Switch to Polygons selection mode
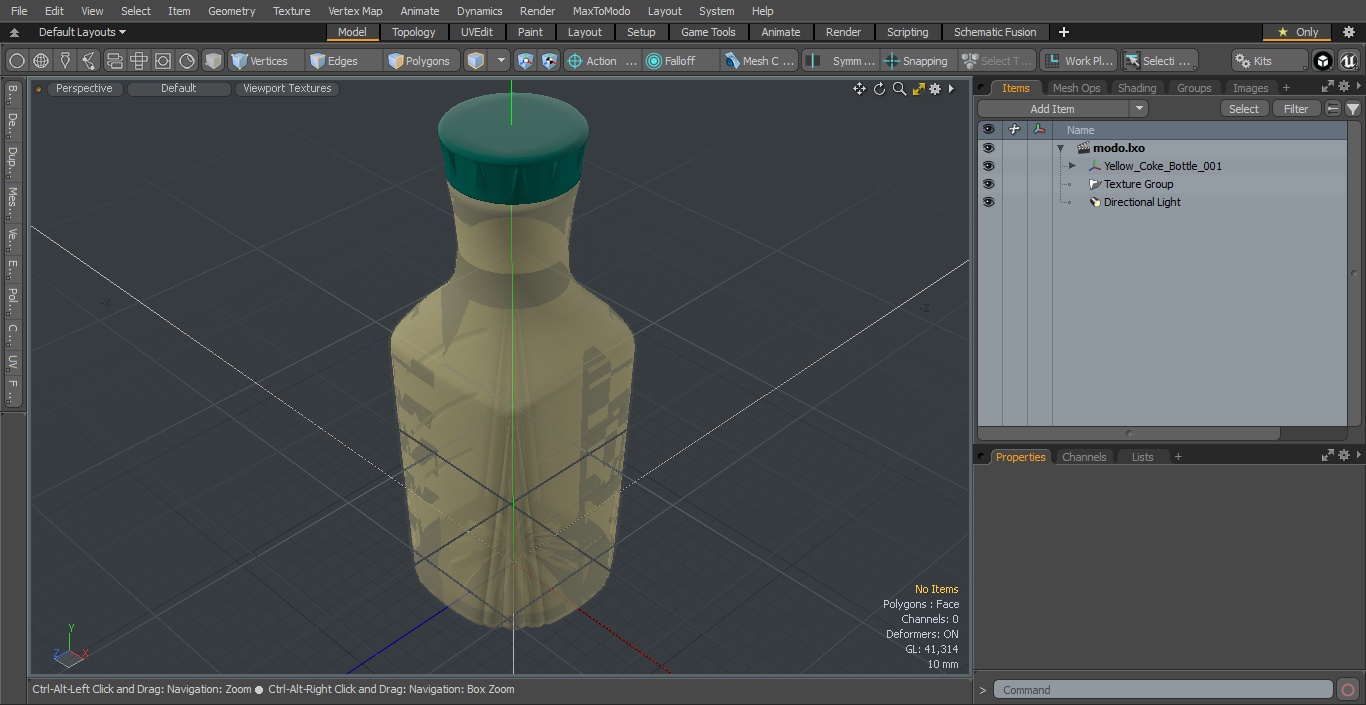The width and height of the screenshot is (1366, 705). pyautogui.click(x=419, y=61)
